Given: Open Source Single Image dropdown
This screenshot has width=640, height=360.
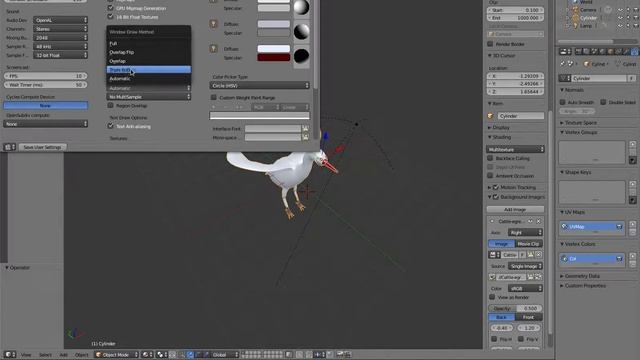Looking at the screenshot, I should [x=525, y=266].
